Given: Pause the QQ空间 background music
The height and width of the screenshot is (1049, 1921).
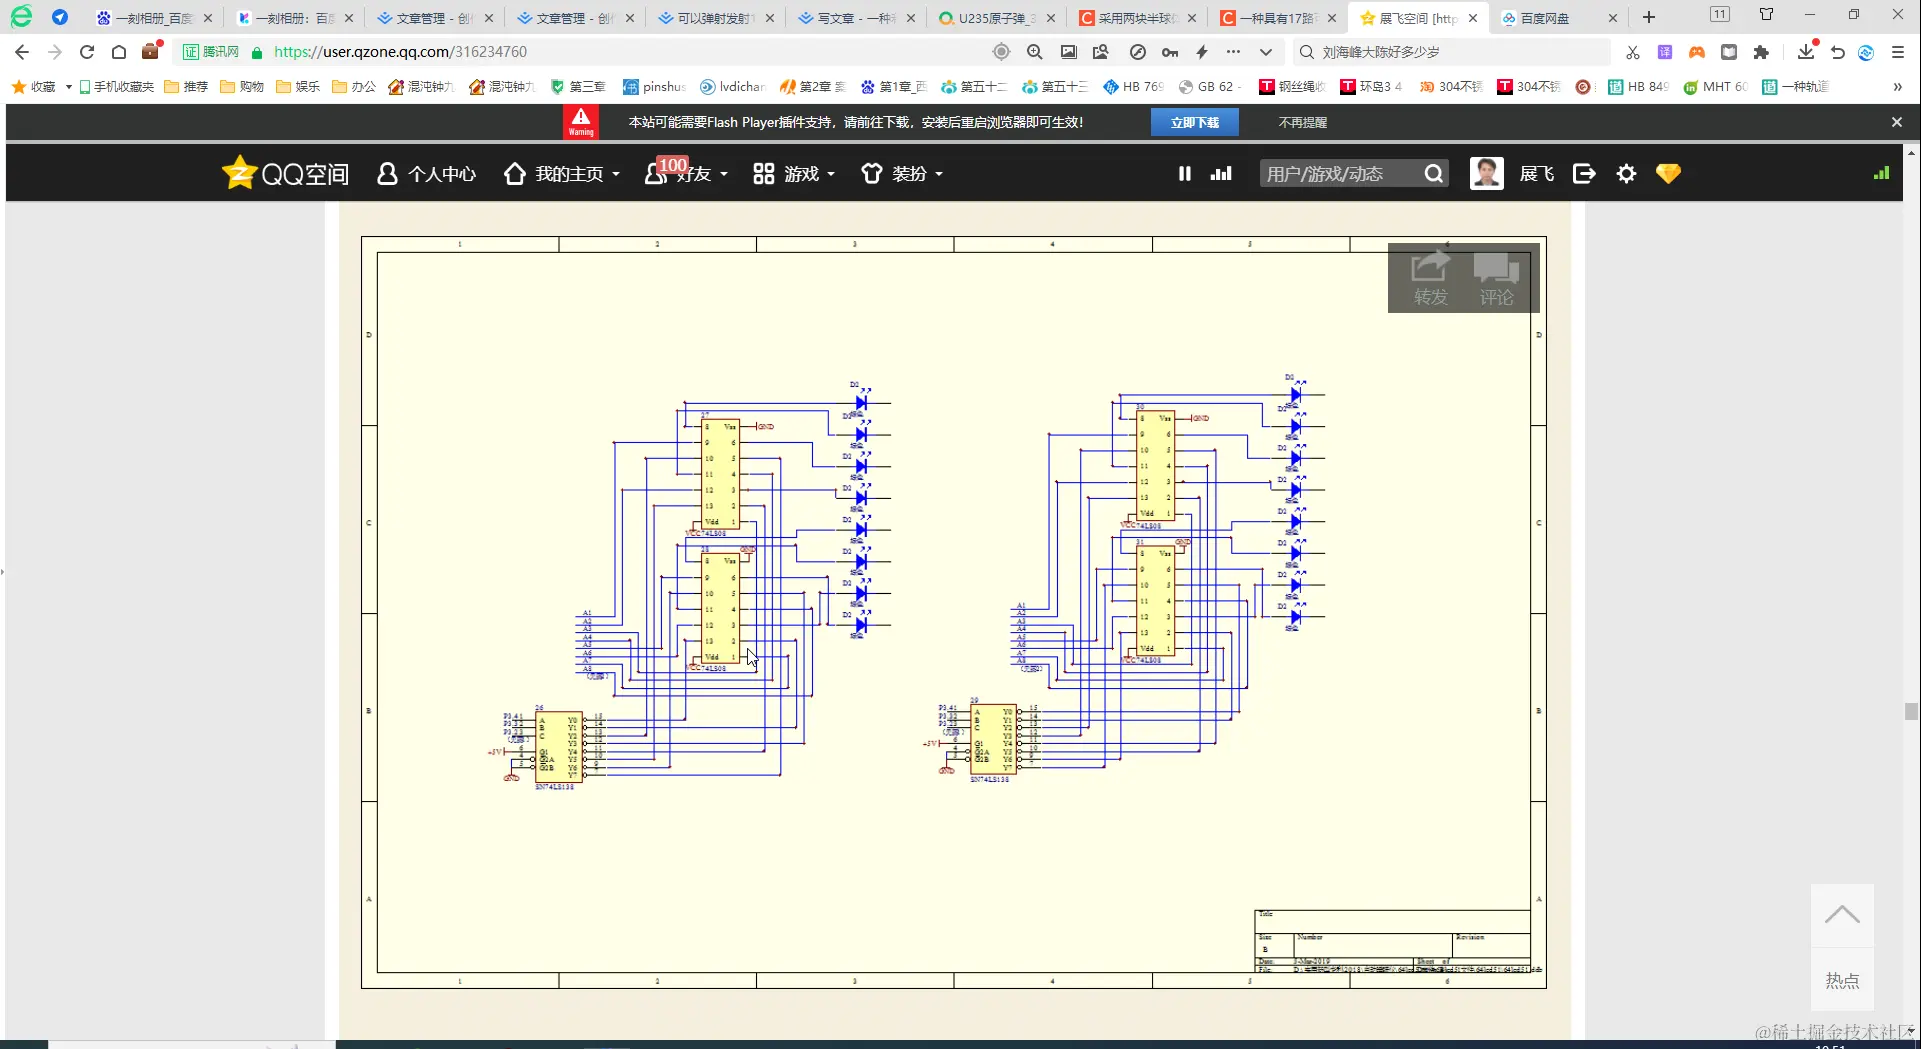Looking at the screenshot, I should click(1185, 174).
